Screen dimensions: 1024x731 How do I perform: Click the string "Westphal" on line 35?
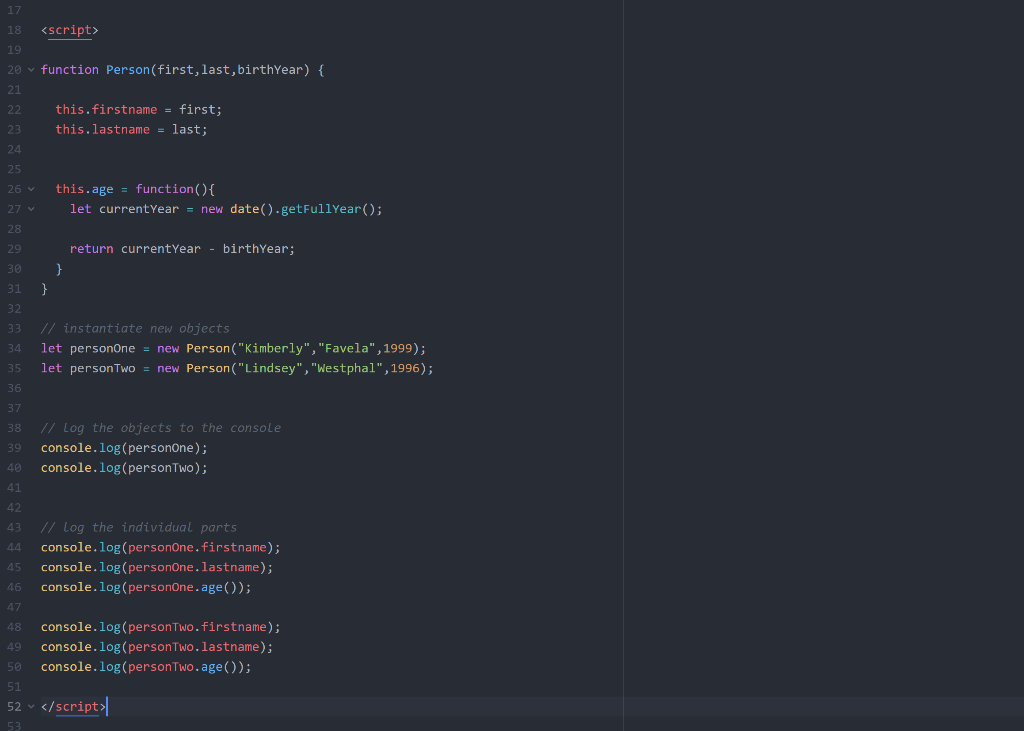tap(346, 368)
